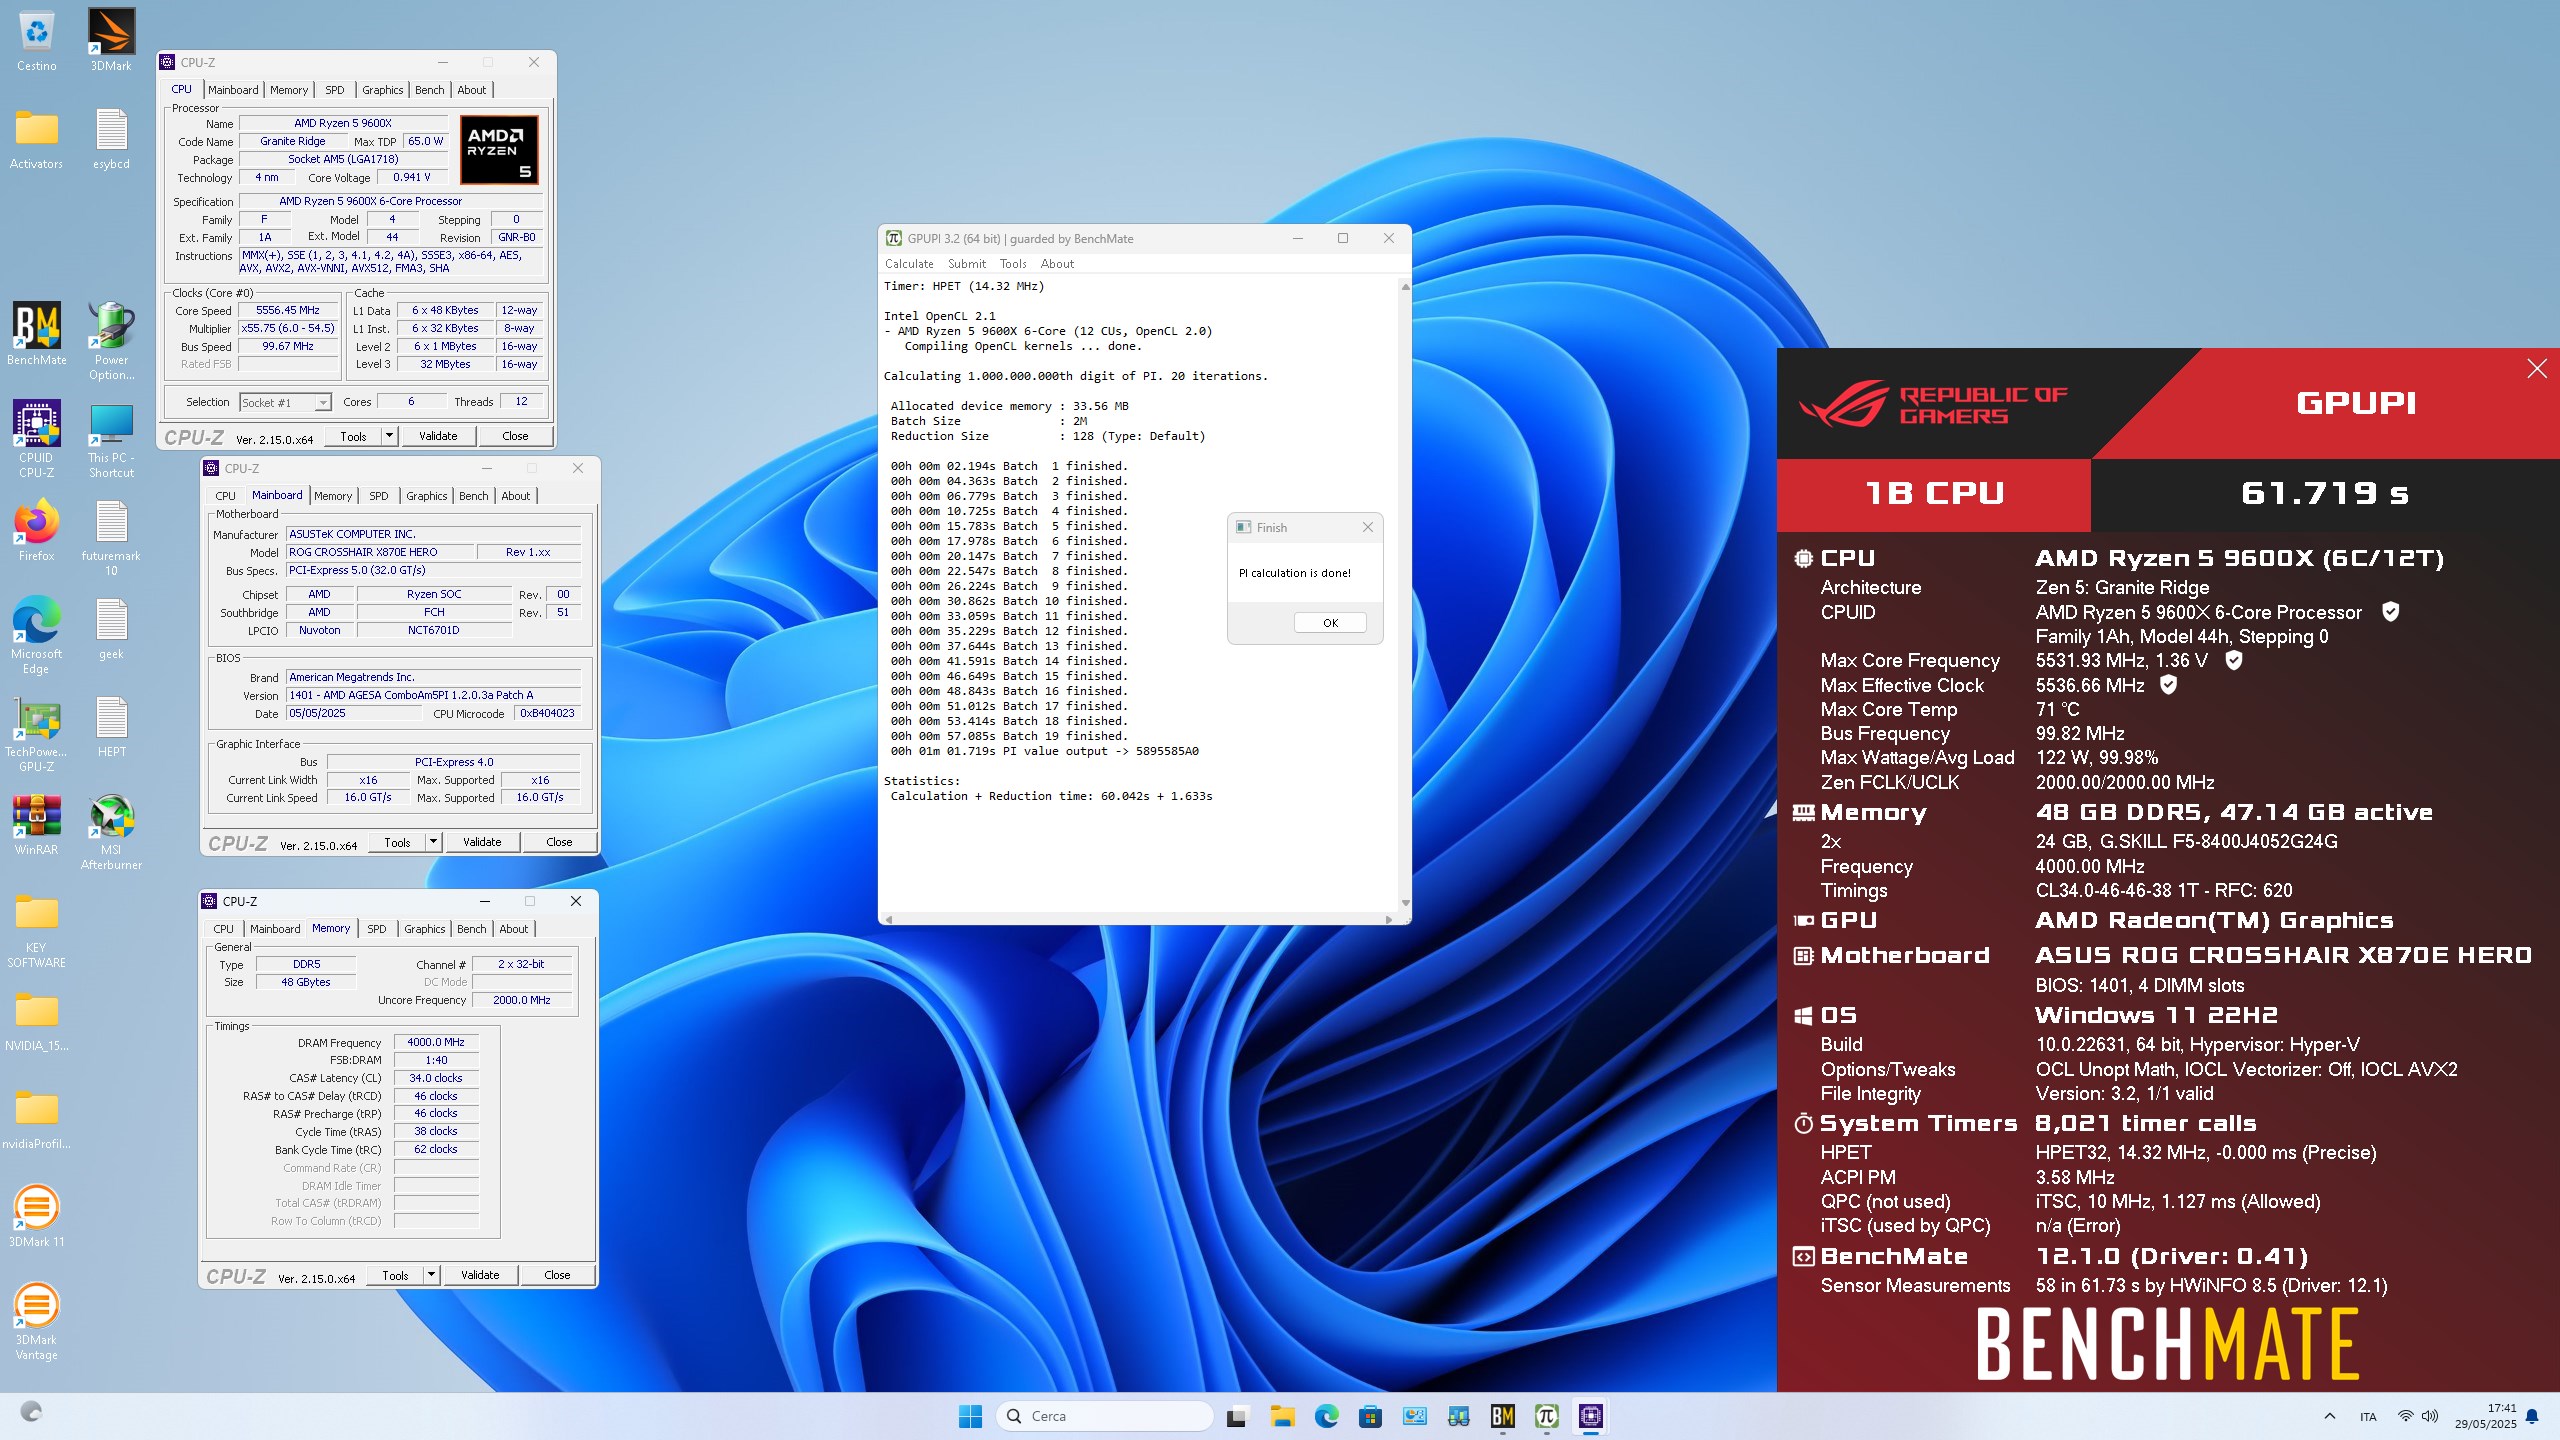Launch CPUID CPU-Z desktop shortcut
Screen dimensions: 2560x1440
(x=36, y=439)
